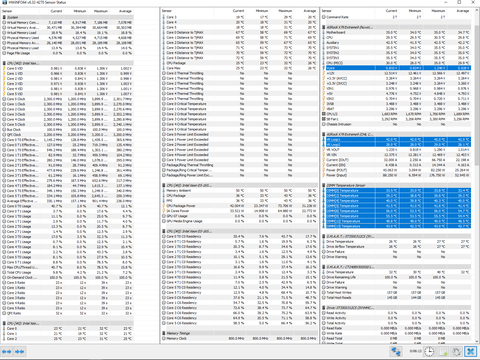The image size is (480, 360).
Task: Select the Motherboard temperature sensor row
Action: pyautogui.click(x=396, y=32)
